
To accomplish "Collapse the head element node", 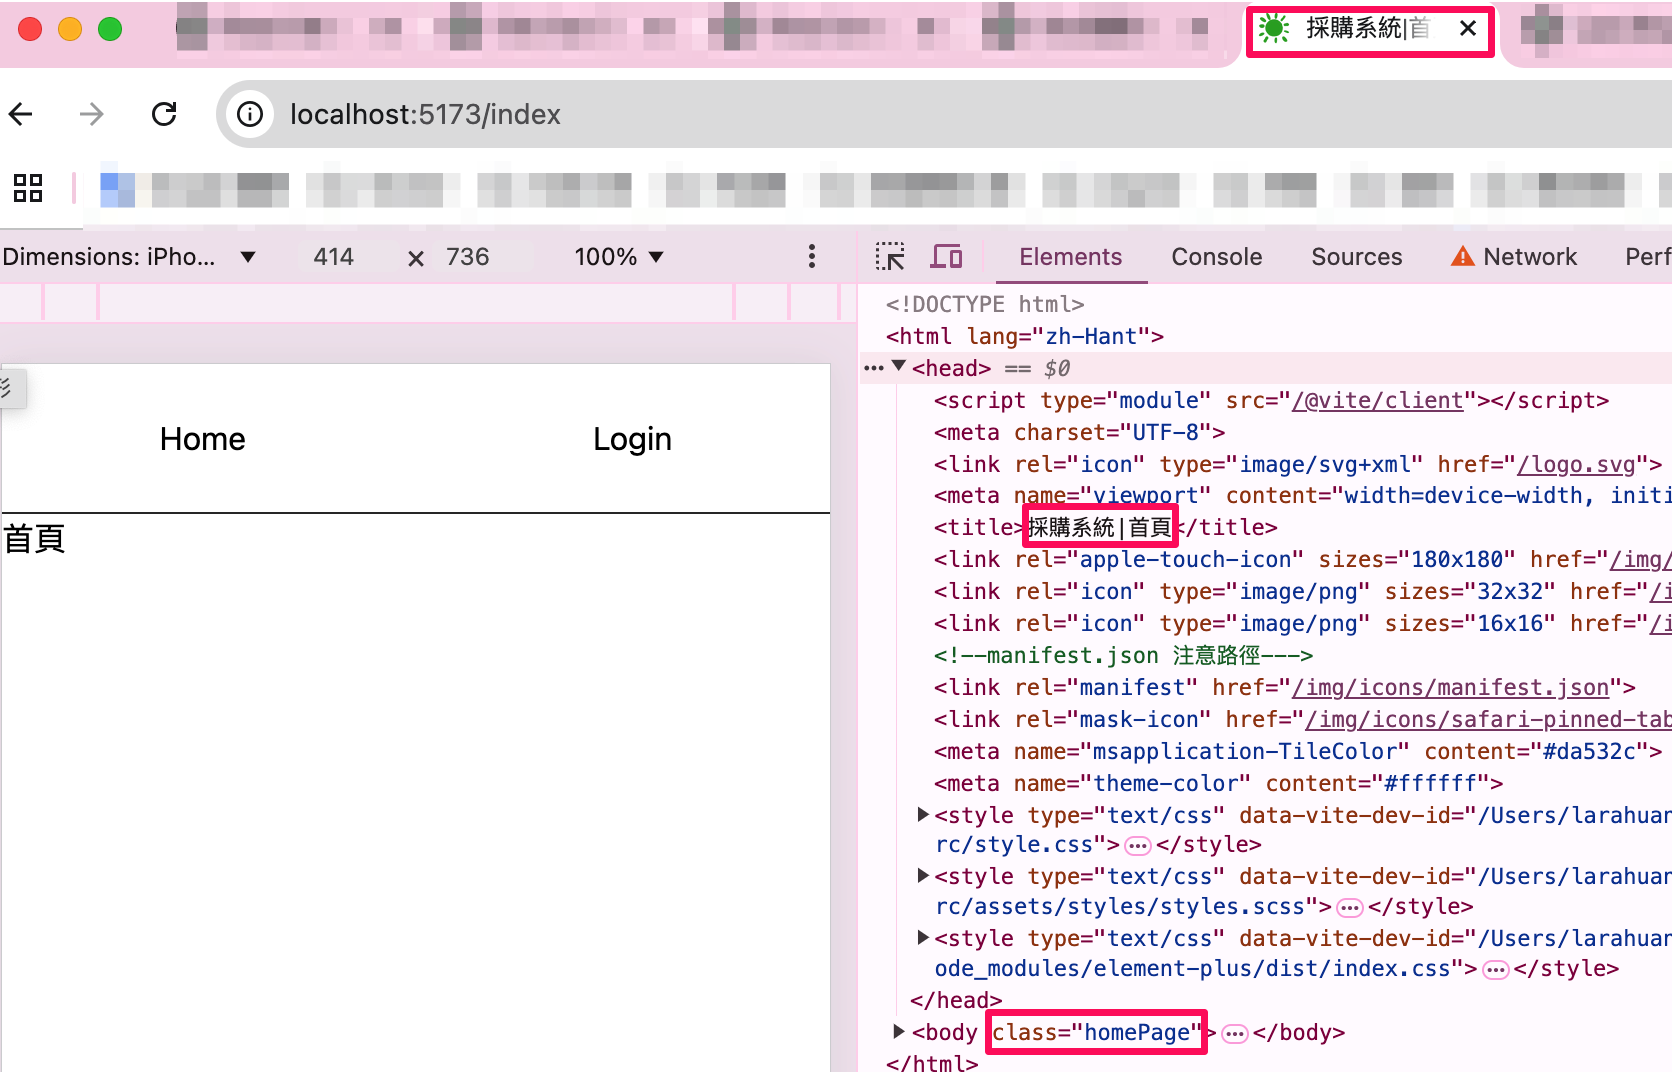I will pyautogui.click(x=899, y=367).
